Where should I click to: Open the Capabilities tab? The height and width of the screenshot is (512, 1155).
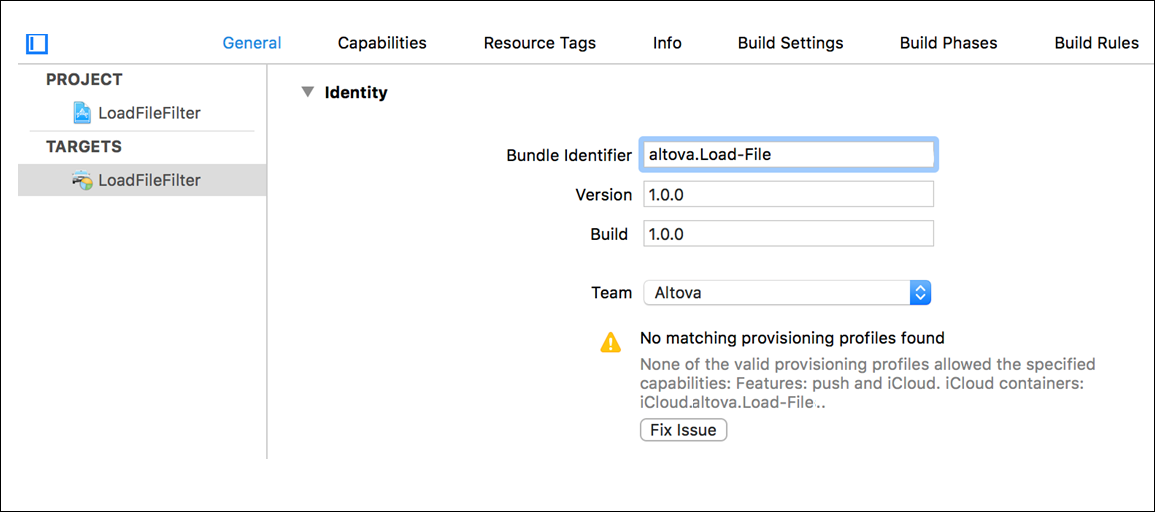pos(382,43)
